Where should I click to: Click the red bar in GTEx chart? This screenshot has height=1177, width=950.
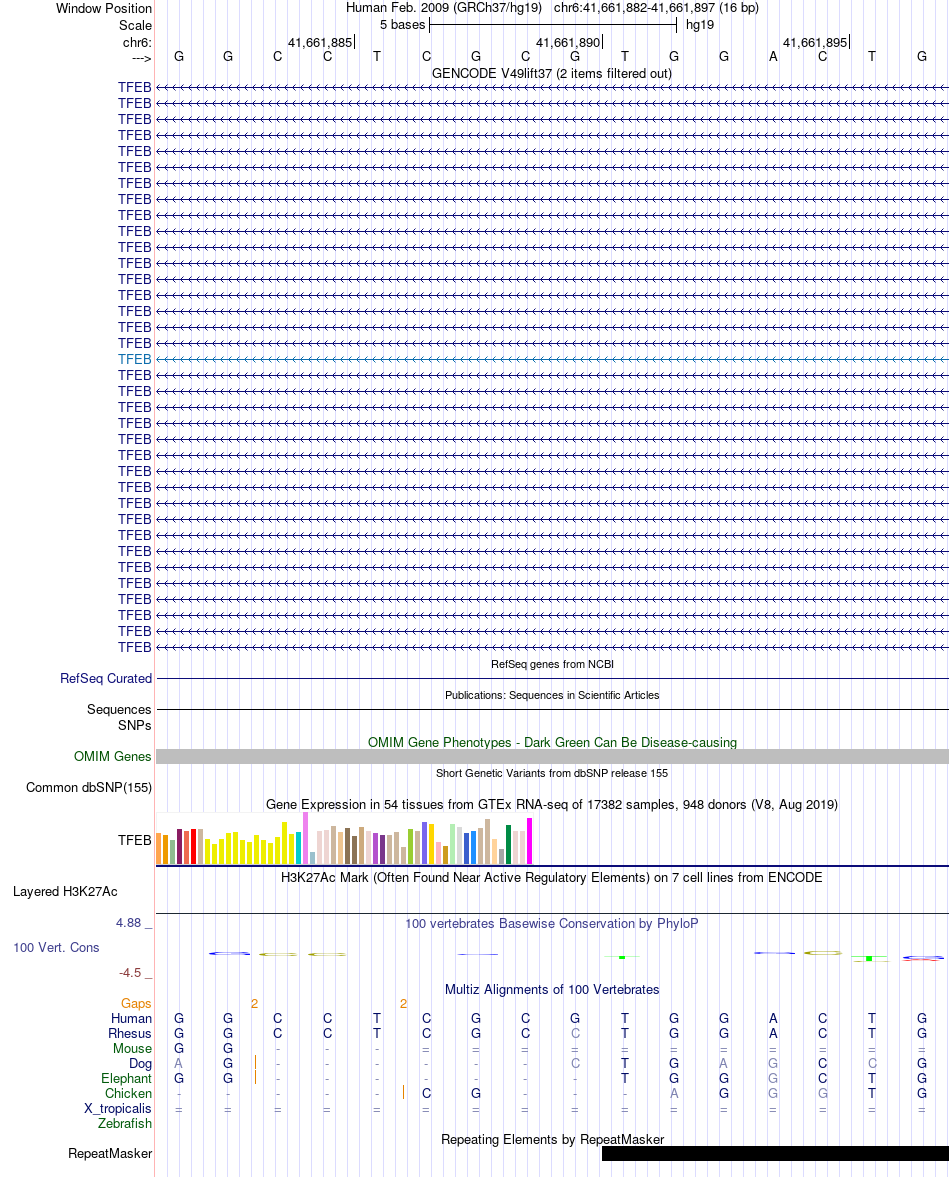click(x=194, y=847)
